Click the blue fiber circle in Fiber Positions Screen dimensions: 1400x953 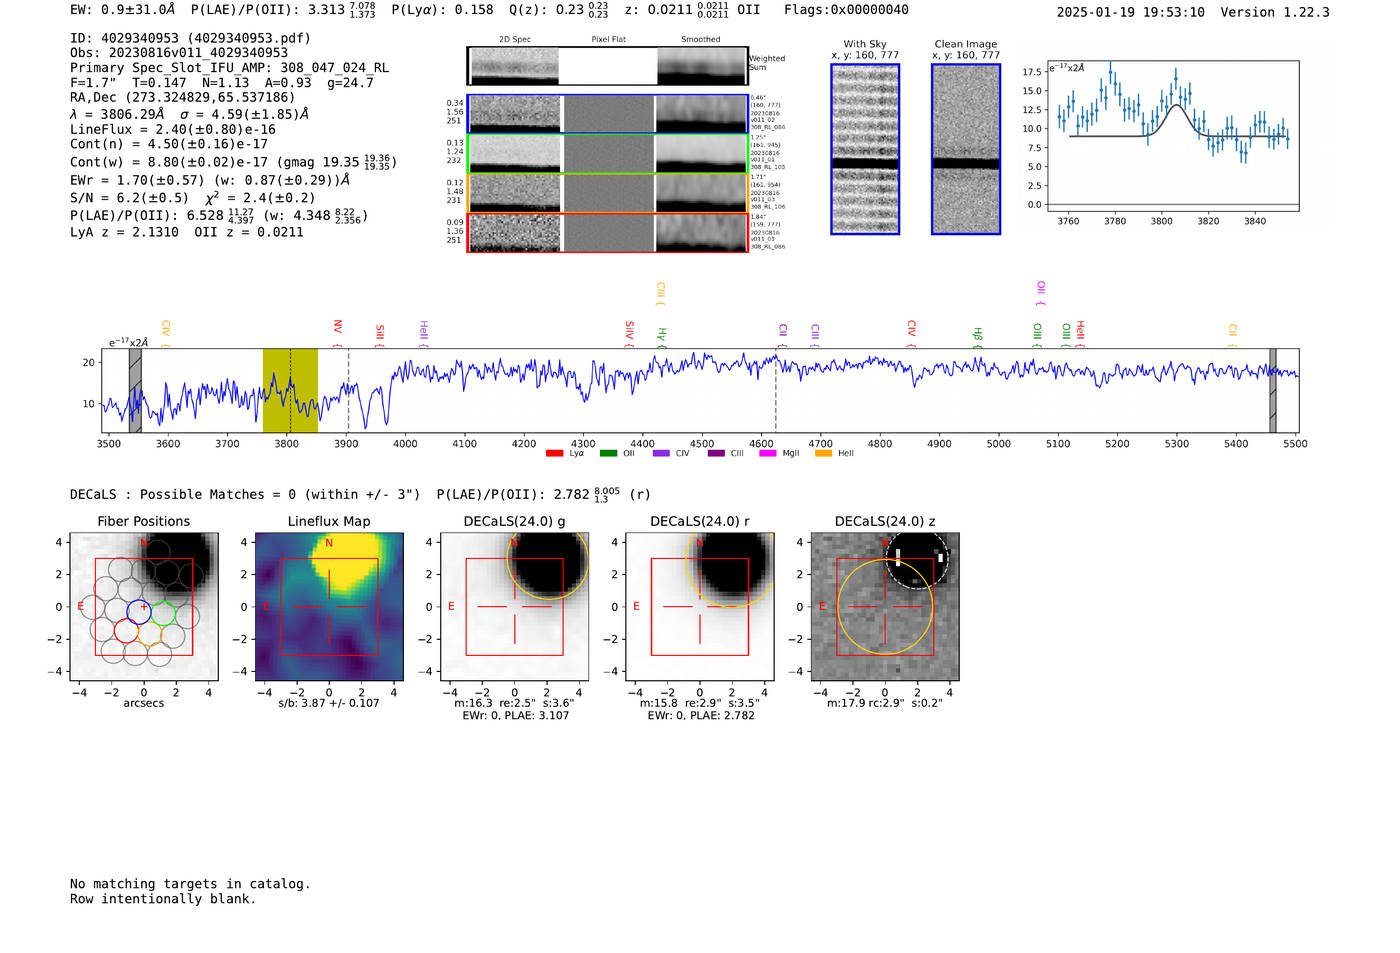click(139, 612)
